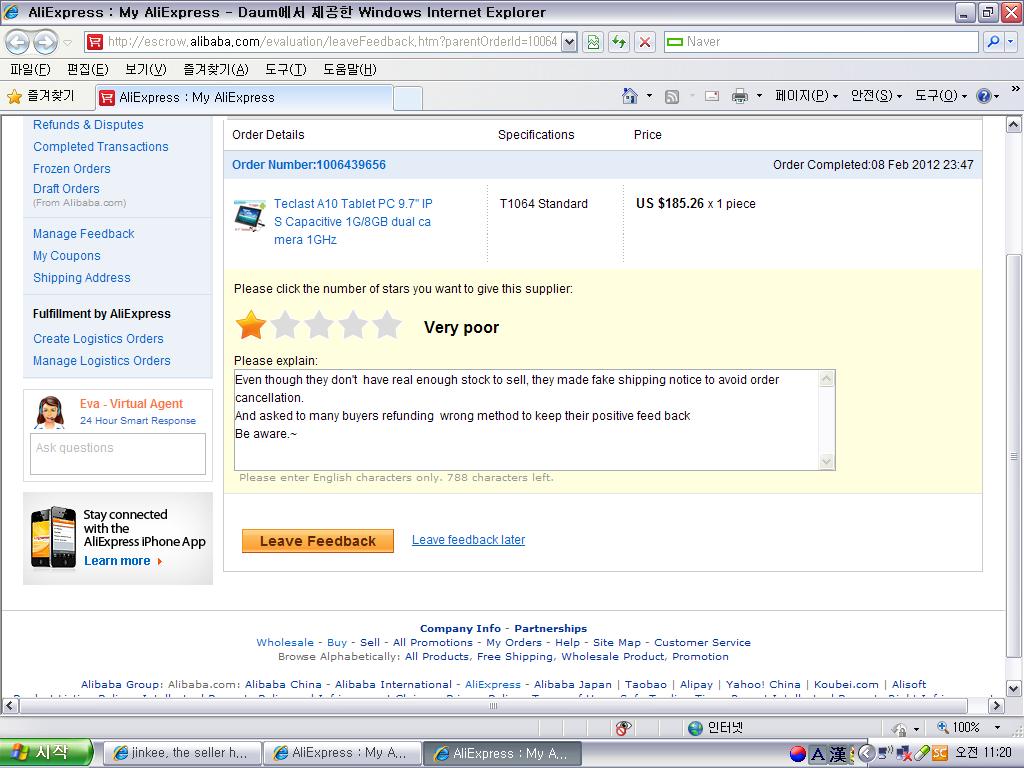Go to Completed Transactions
The image size is (1024, 768).
[x=101, y=147]
